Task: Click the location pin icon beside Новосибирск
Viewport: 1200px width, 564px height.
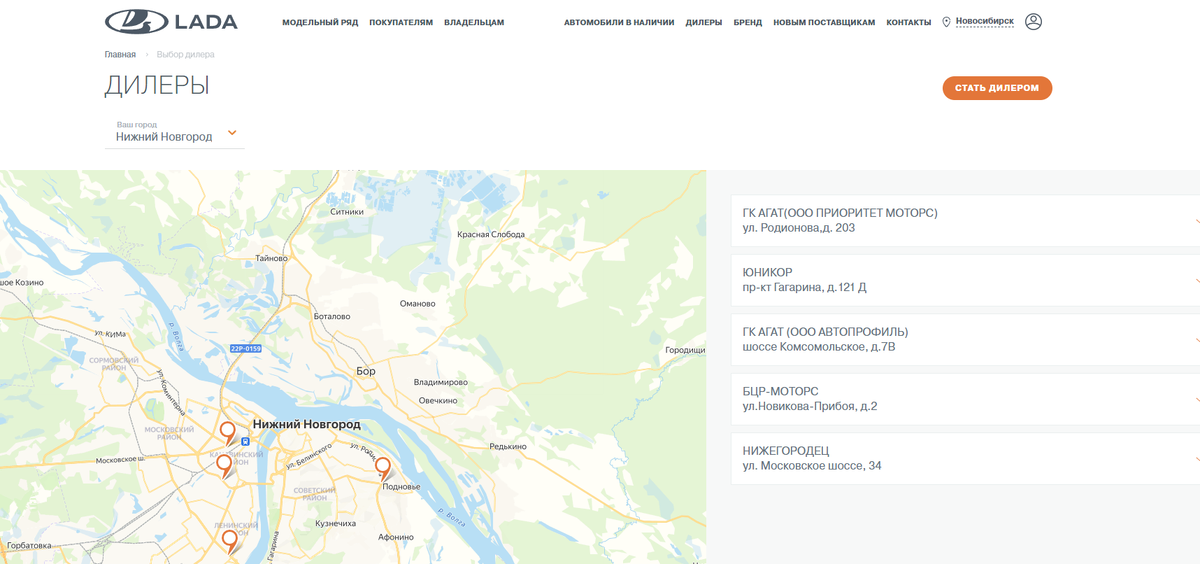Action: coord(946,22)
